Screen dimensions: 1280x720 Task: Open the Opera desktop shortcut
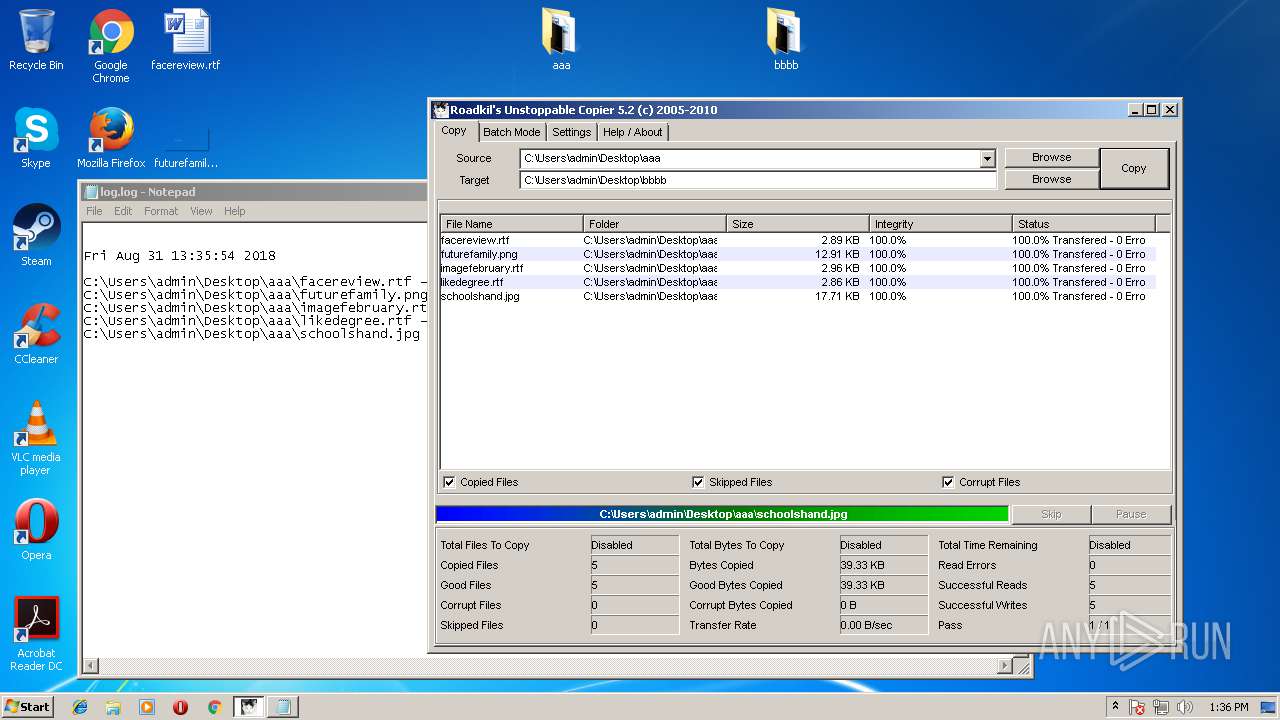click(x=36, y=530)
